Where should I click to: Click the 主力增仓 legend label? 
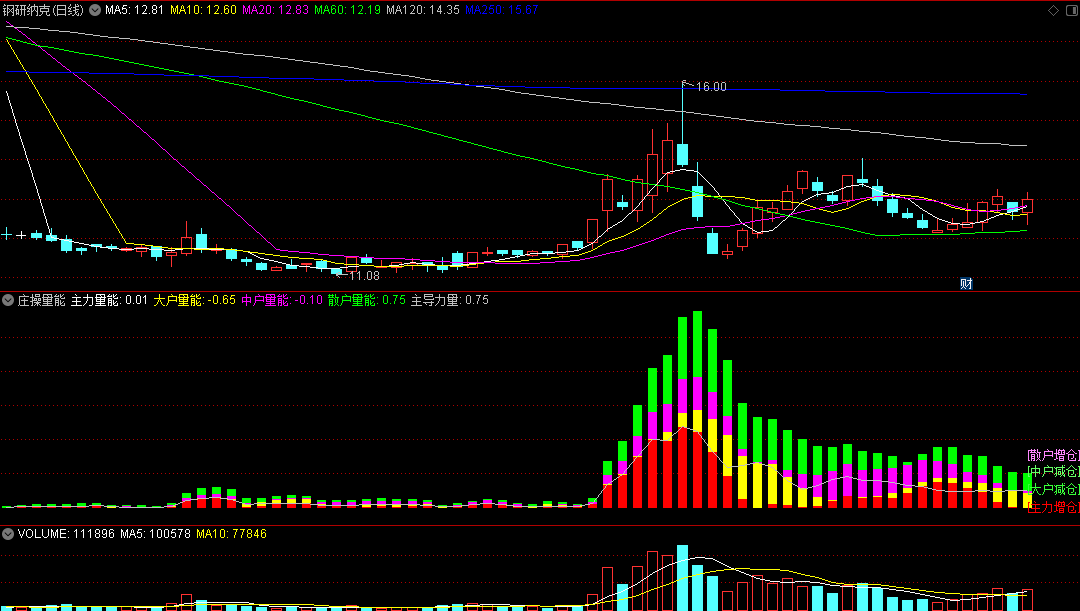pyautogui.click(x=1052, y=508)
